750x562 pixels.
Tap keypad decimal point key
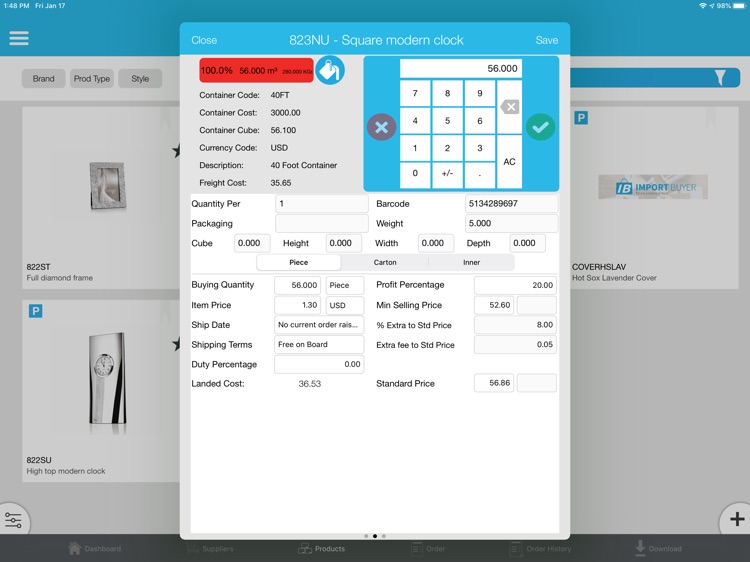point(480,175)
